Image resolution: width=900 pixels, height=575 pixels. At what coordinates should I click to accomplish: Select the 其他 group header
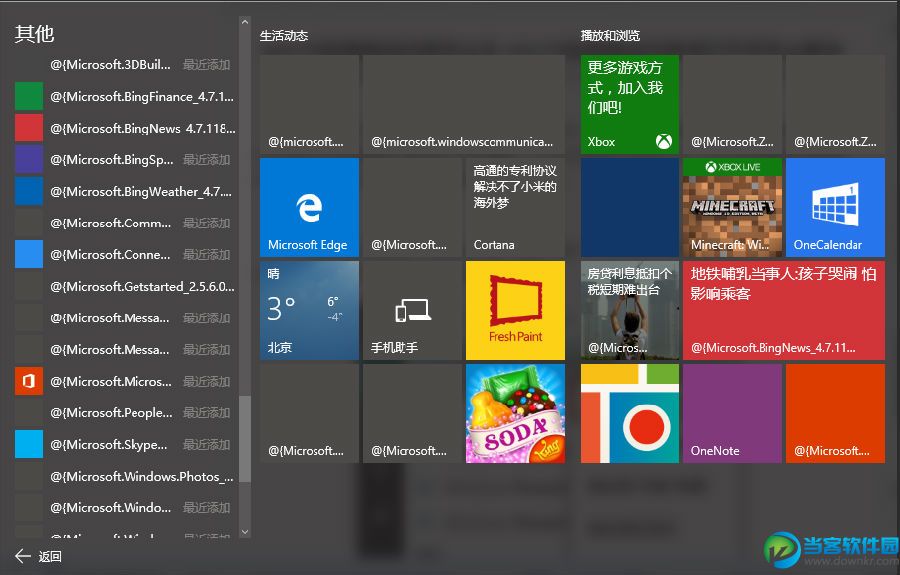pos(34,34)
